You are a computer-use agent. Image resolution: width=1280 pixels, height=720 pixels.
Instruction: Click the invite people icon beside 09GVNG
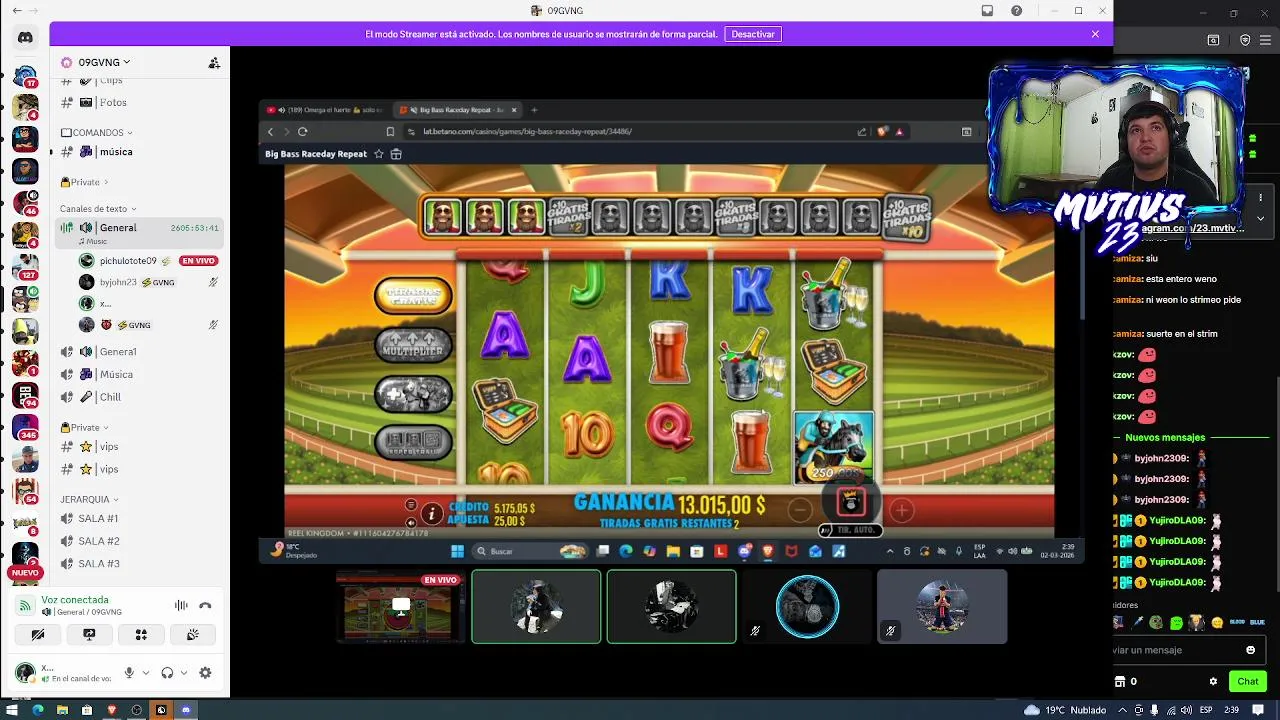(214, 62)
